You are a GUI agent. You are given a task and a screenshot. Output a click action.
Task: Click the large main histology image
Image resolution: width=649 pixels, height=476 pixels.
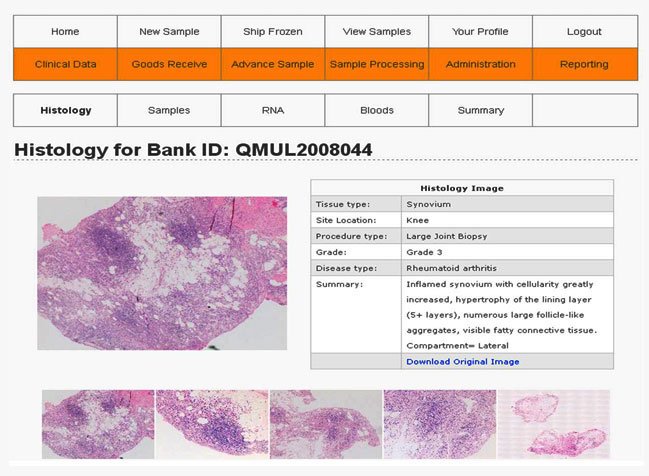(162, 272)
